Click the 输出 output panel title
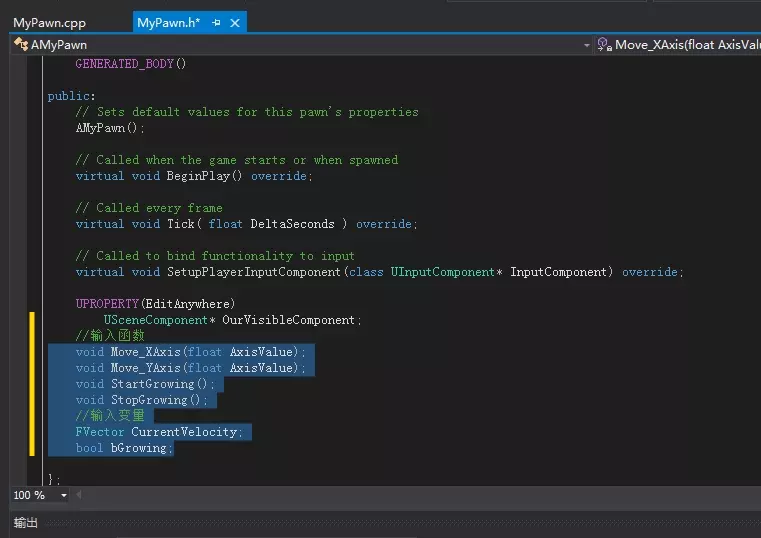Viewport: 761px width, 538px height. click(25, 523)
